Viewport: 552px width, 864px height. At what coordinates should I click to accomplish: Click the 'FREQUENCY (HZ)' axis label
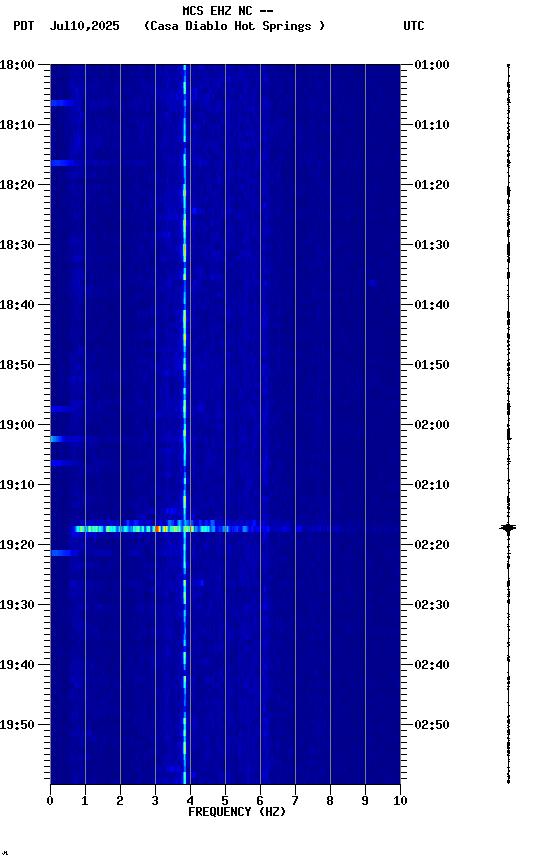237,812
